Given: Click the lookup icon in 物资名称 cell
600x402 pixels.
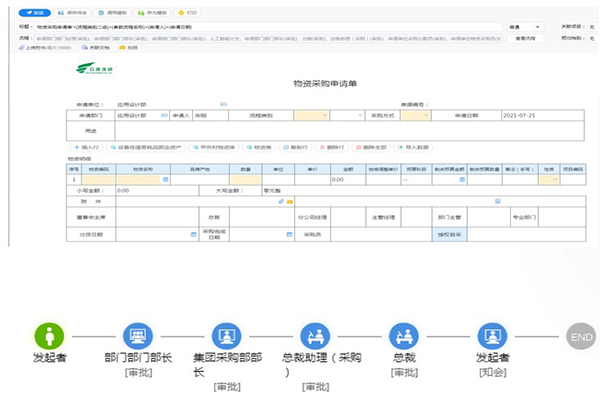Looking at the screenshot, I should [165, 179].
